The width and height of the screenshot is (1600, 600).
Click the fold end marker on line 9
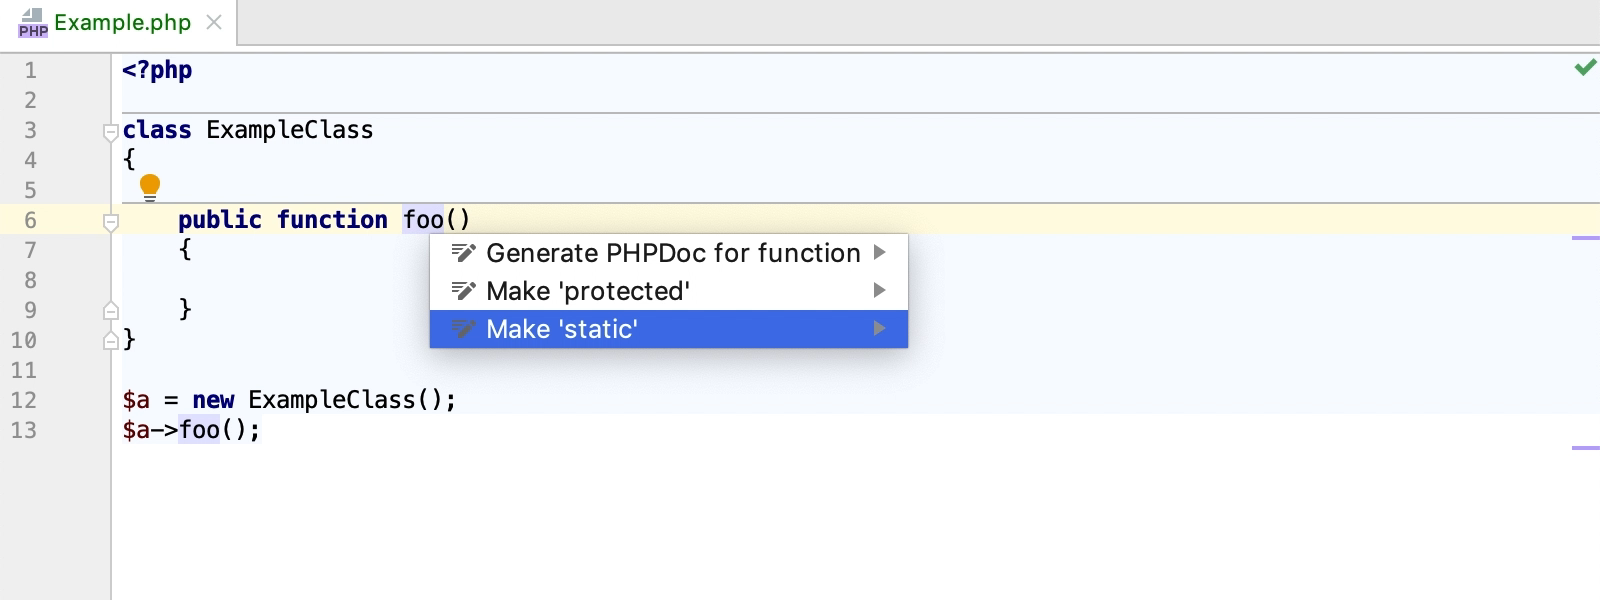pos(111,310)
